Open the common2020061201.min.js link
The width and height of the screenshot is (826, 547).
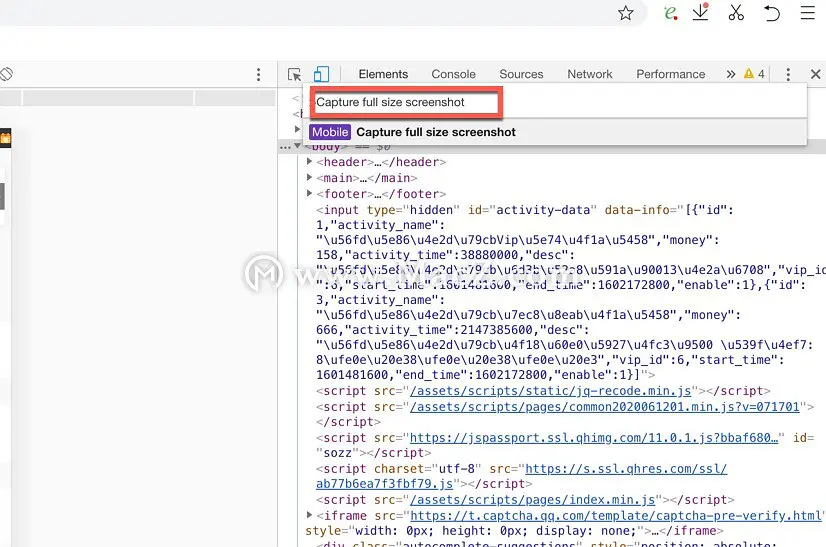(605, 407)
